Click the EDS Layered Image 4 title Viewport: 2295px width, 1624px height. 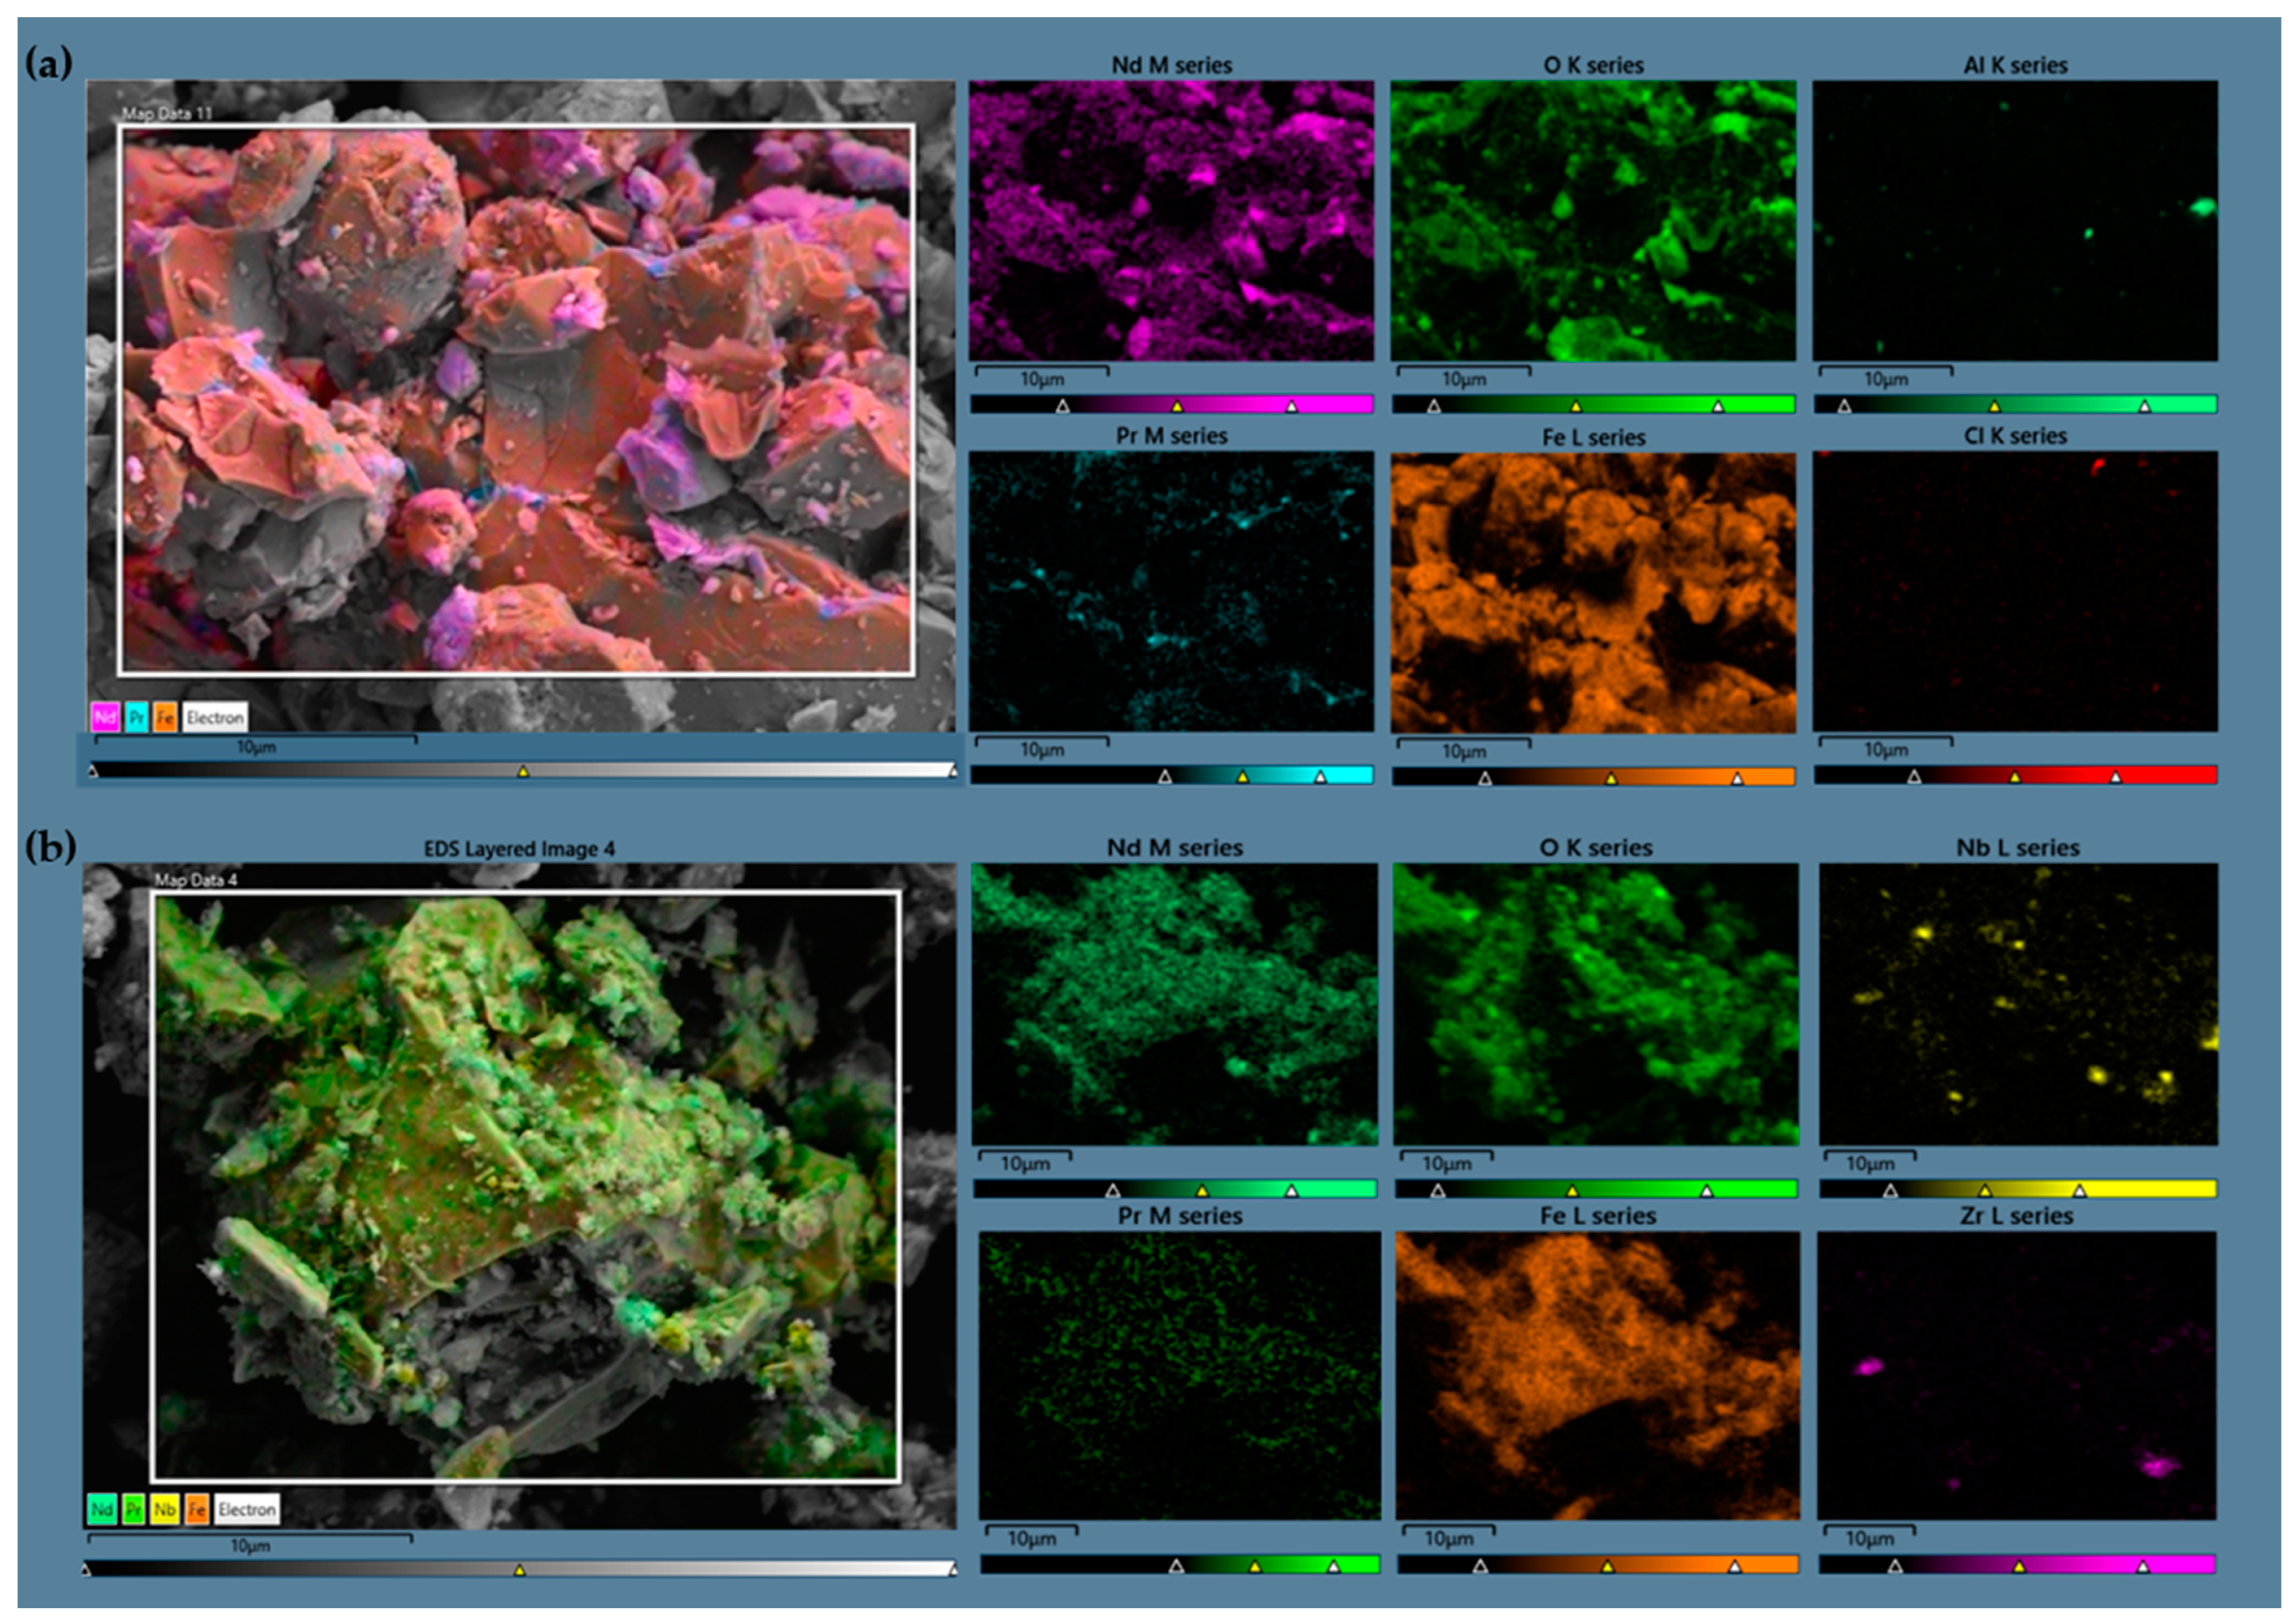(519, 849)
